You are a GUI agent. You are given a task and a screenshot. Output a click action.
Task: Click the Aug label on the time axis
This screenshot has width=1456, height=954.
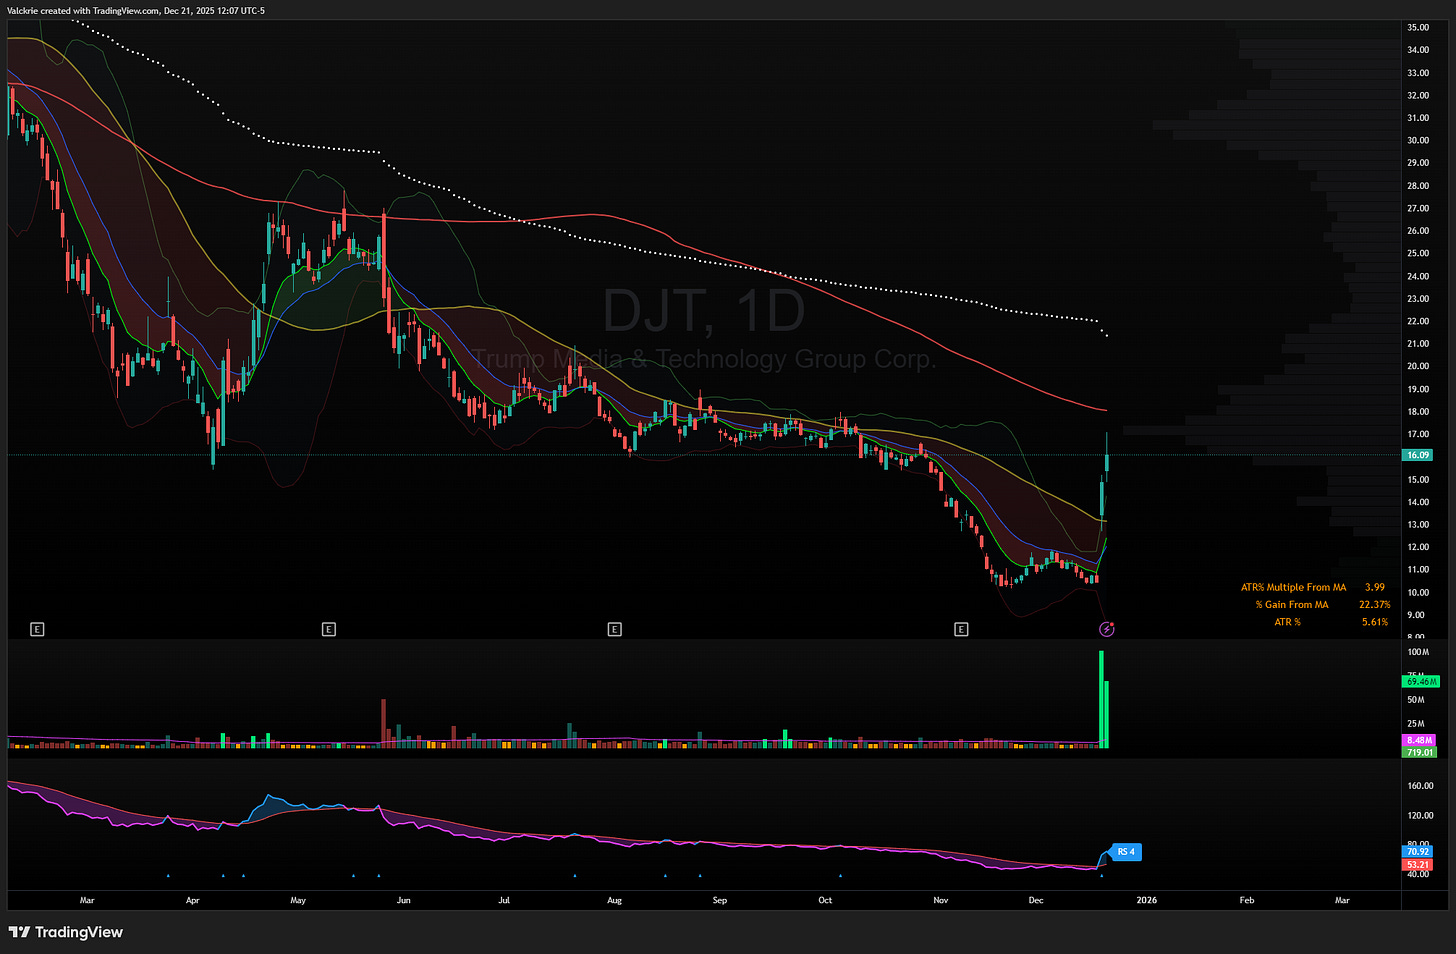tap(615, 900)
